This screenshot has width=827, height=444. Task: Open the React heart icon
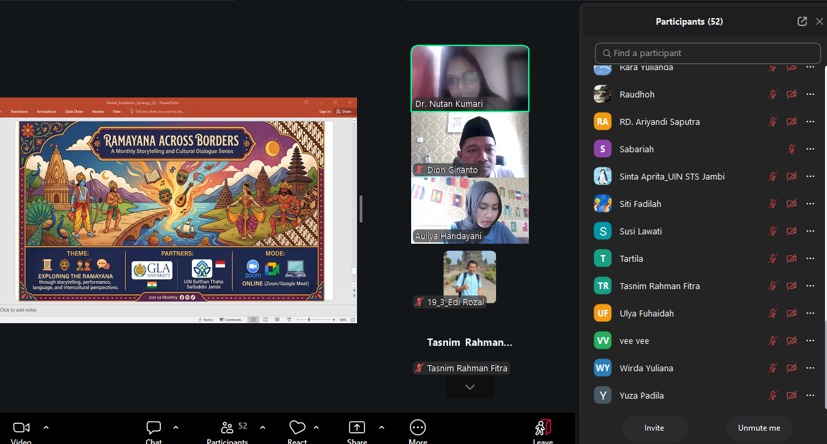pyautogui.click(x=297, y=427)
